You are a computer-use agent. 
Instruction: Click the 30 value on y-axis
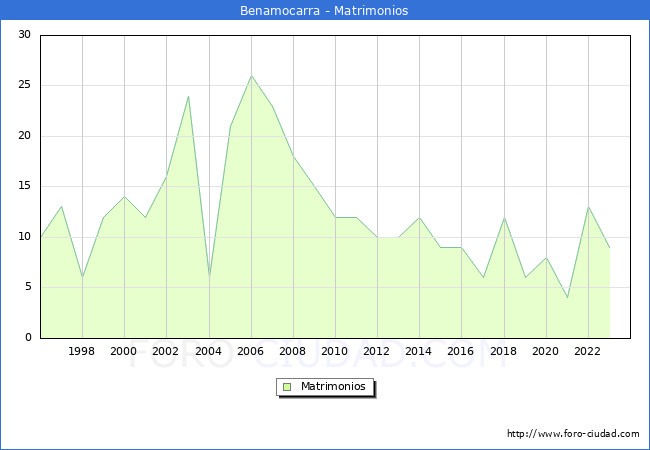tap(24, 35)
